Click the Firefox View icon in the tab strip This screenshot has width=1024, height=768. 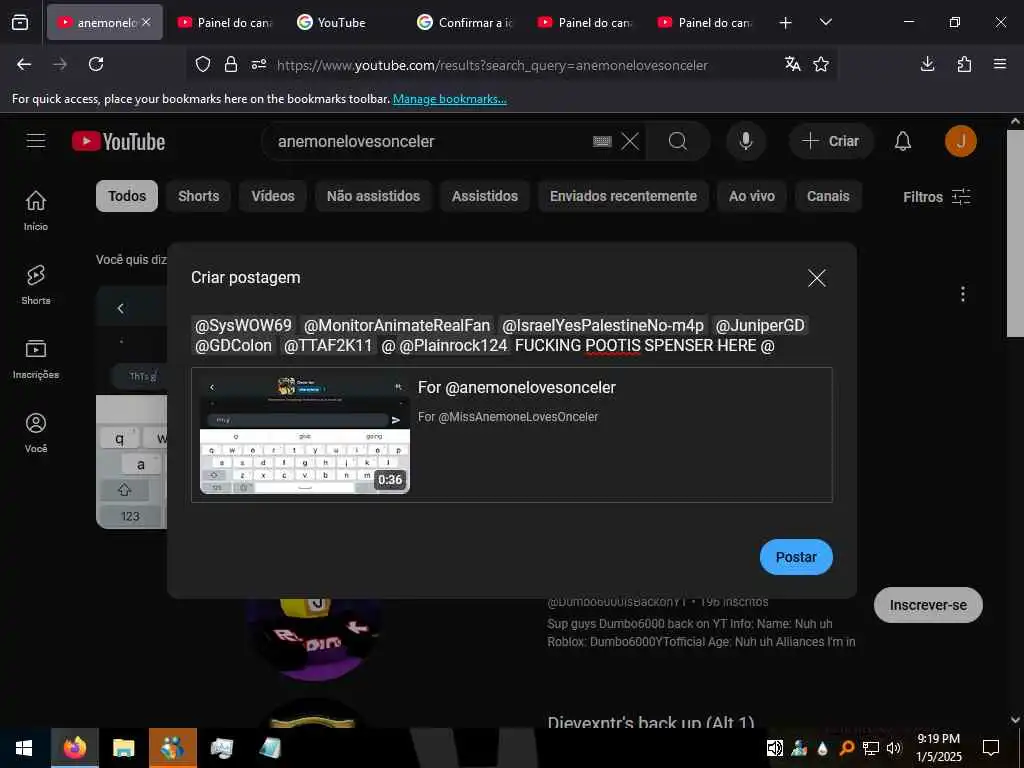[20, 22]
